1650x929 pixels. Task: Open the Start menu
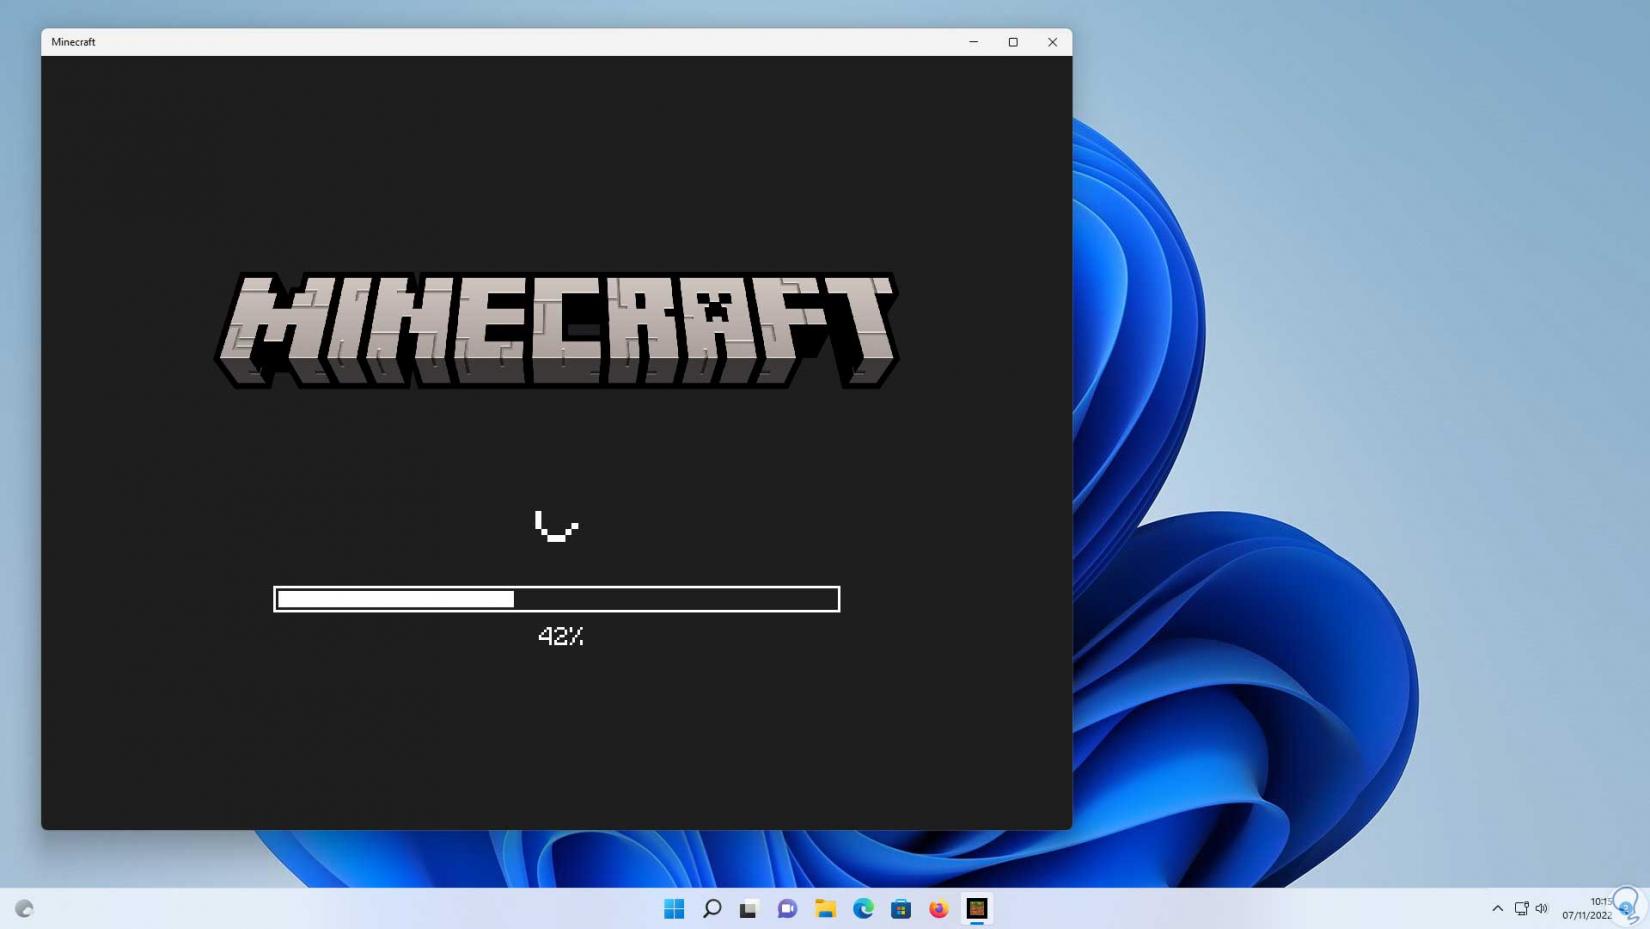[674, 909]
